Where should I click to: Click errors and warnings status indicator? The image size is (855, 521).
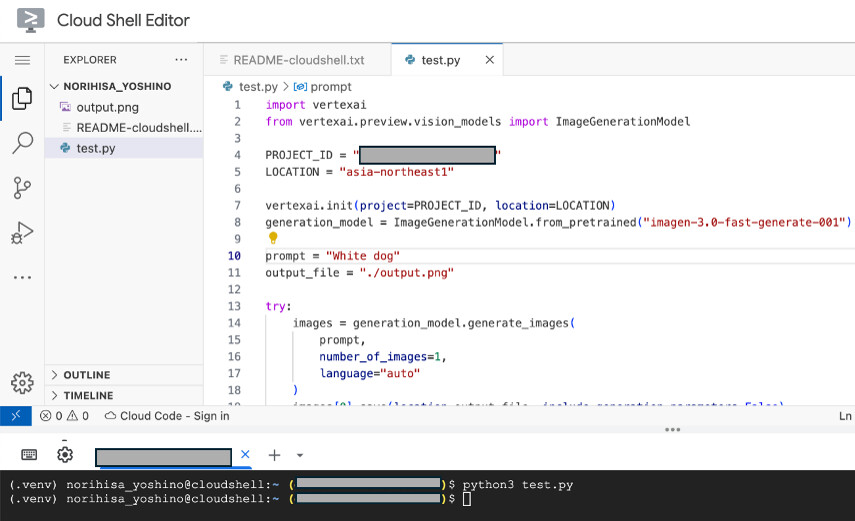point(64,416)
